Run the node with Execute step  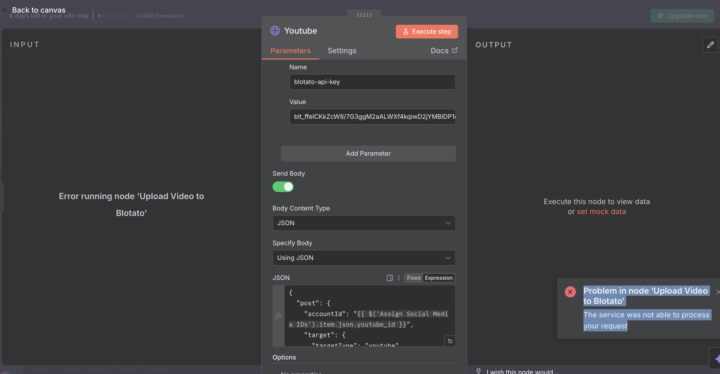coord(427,32)
